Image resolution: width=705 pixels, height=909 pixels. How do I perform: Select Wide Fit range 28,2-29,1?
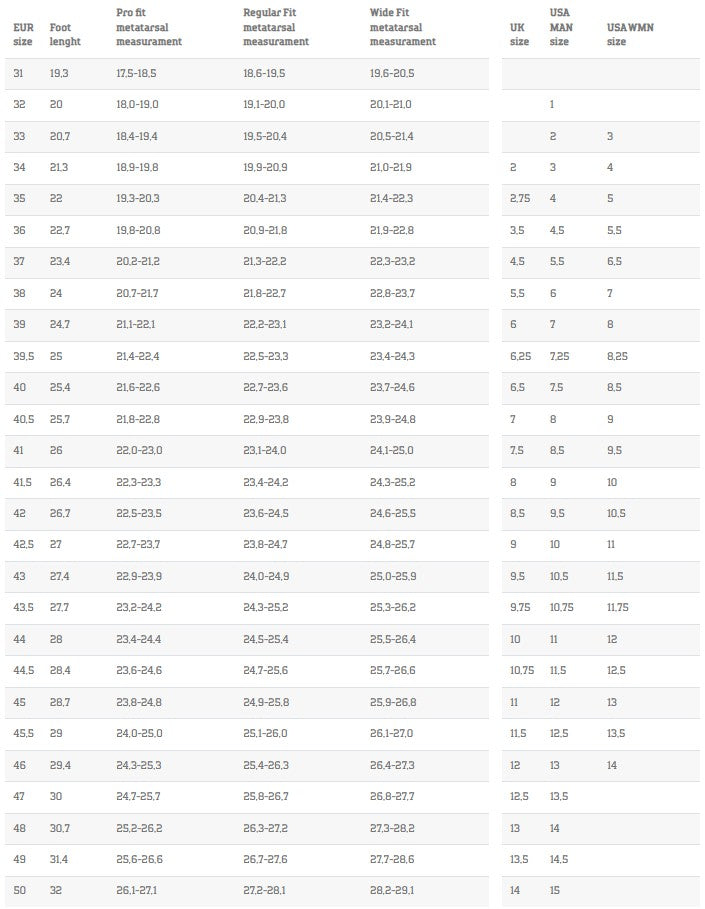392,889
